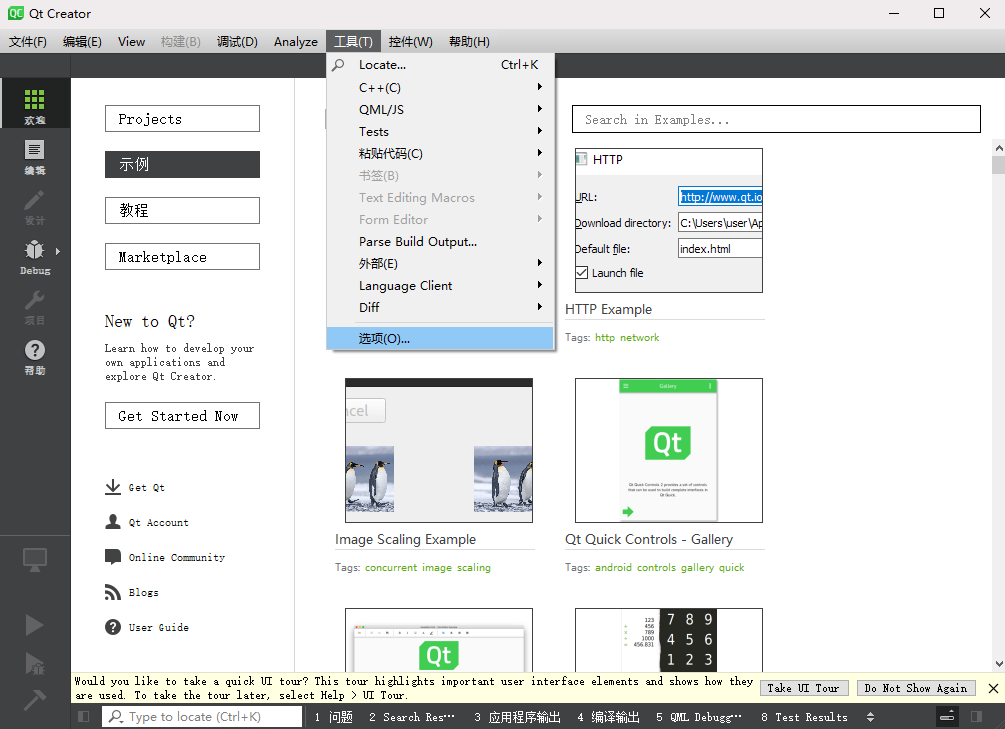The image size is (1005, 729).
Task: Open the 文件(F) menu
Action: 28,42
